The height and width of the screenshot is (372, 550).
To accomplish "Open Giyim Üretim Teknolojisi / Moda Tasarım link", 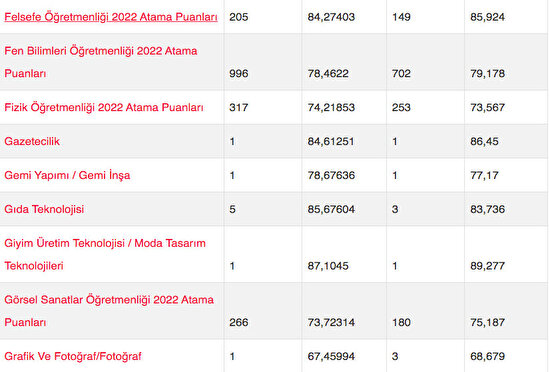I will coord(105,255).
